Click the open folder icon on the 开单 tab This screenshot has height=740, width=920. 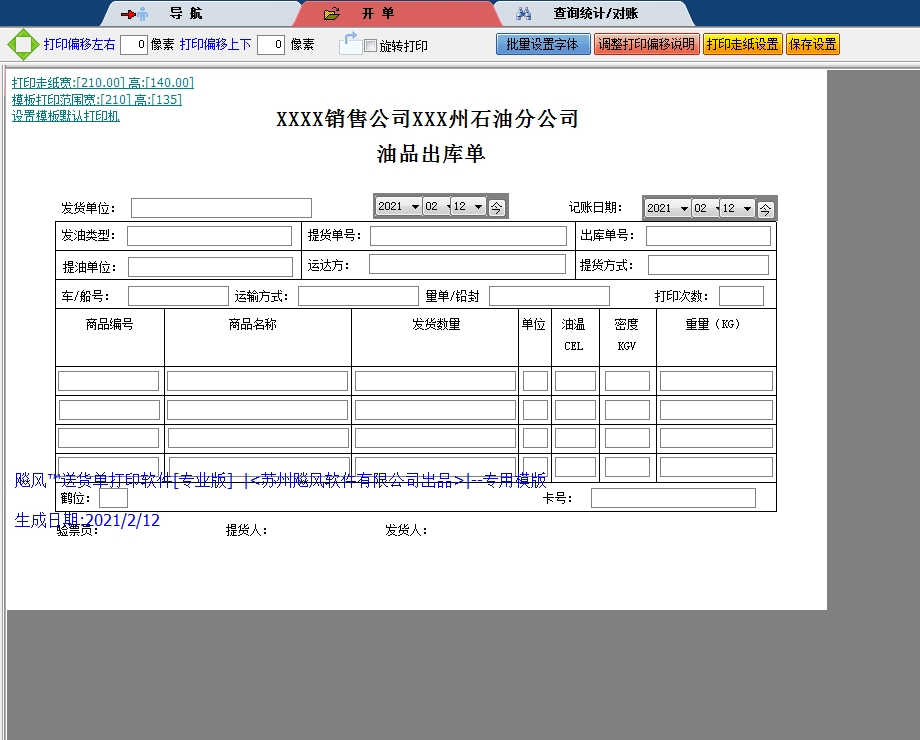click(330, 13)
